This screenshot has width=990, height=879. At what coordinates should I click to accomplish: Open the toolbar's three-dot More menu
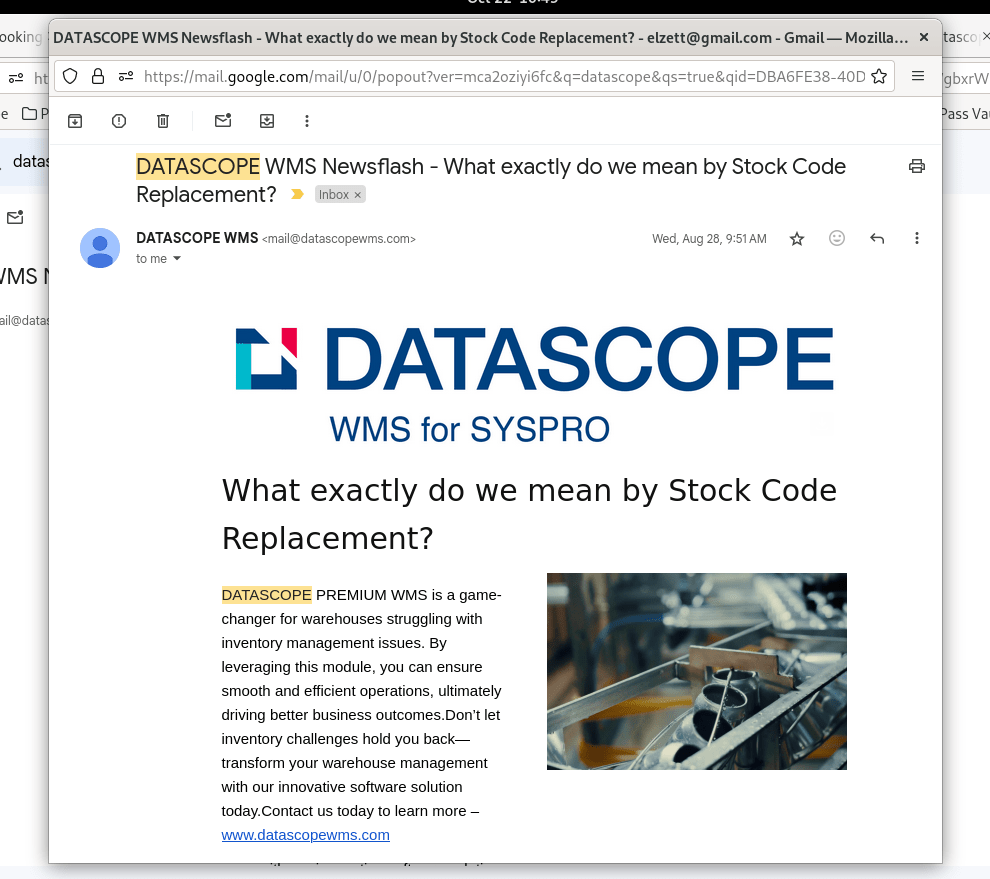coord(307,121)
